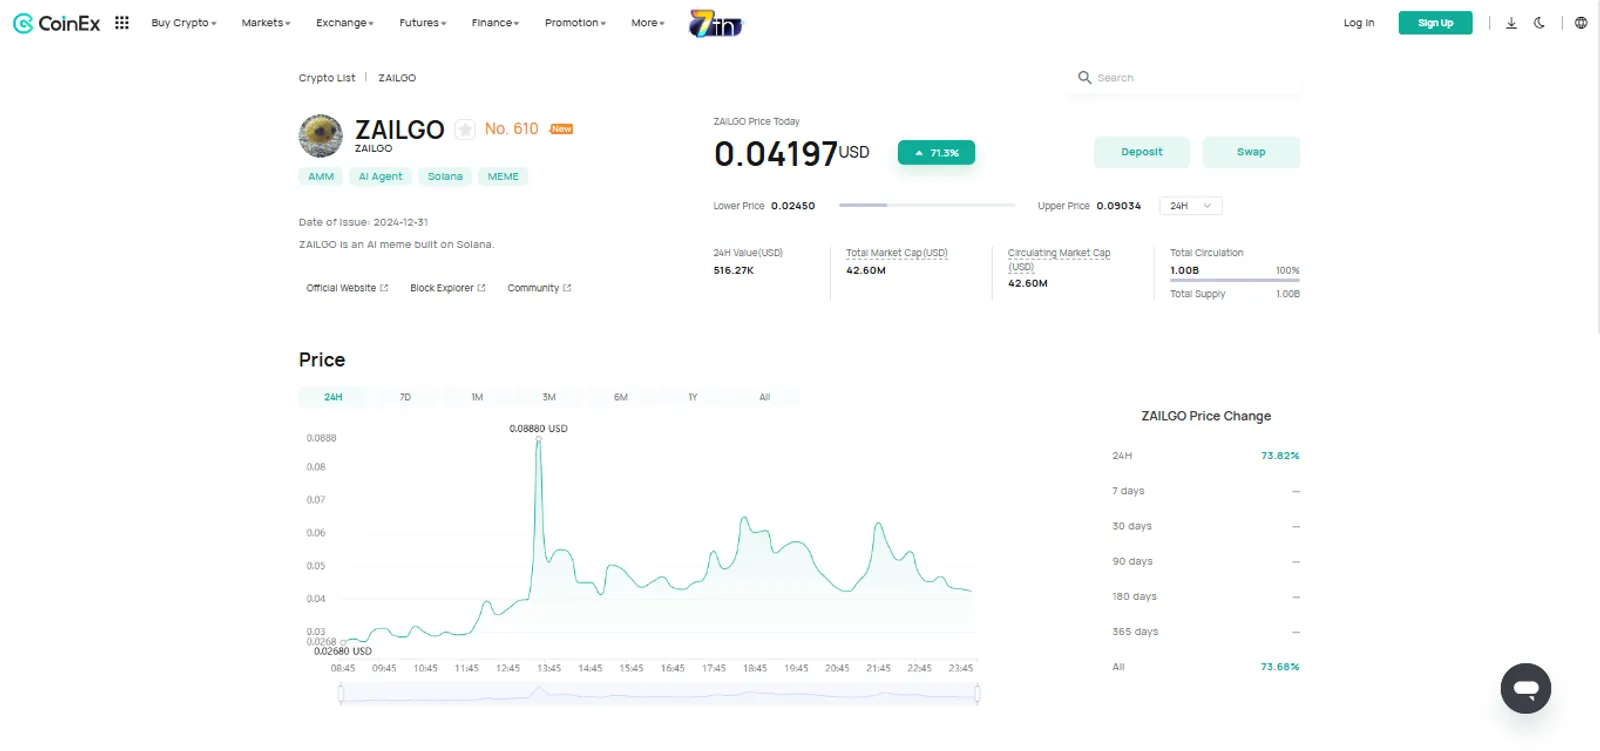Click the search magnifier icon
This screenshot has width=1600, height=751.
click(x=1084, y=77)
